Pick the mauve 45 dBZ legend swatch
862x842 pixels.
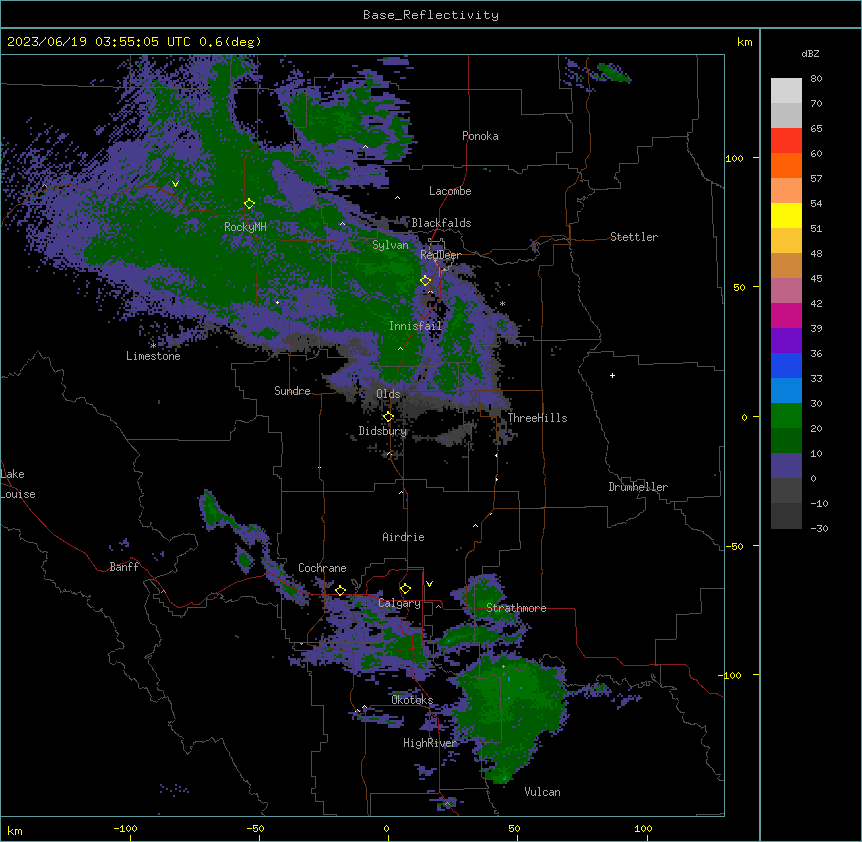[x=786, y=291]
